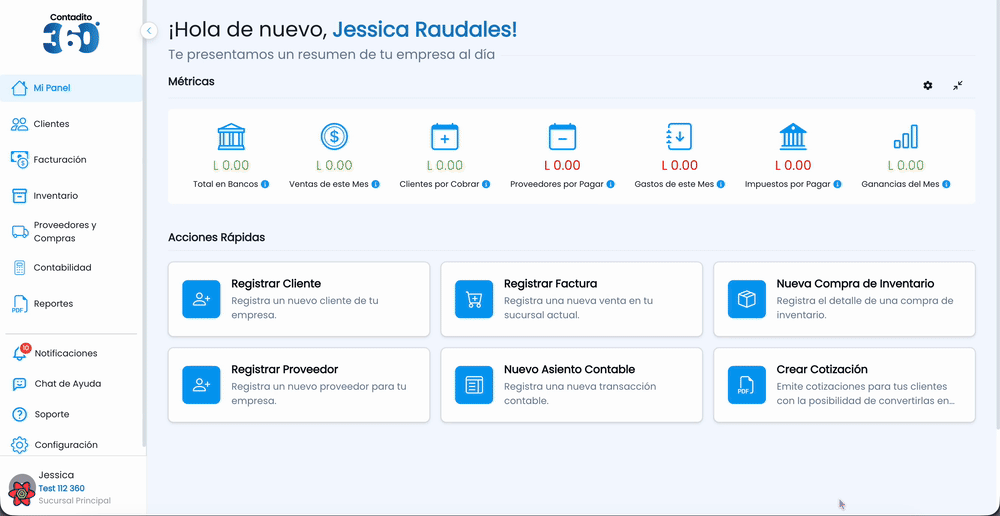Click the Soporte question mark icon
This screenshot has width=1000, height=516.
[20, 415]
